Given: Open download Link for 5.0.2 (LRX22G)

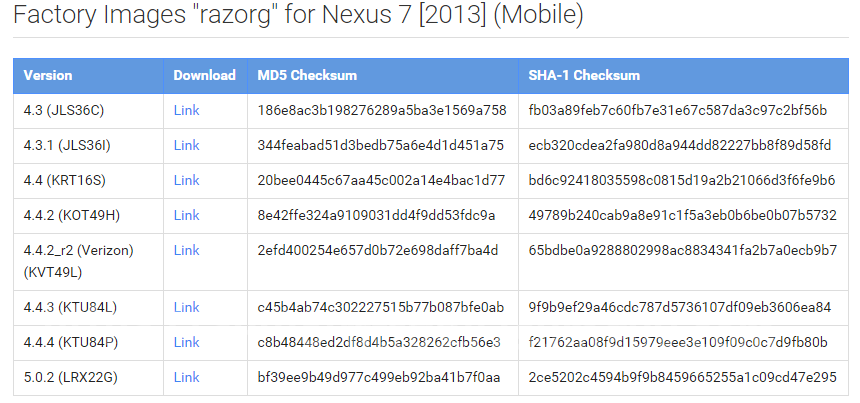Looking at the screenshot, I should click(x=186, y=378).
